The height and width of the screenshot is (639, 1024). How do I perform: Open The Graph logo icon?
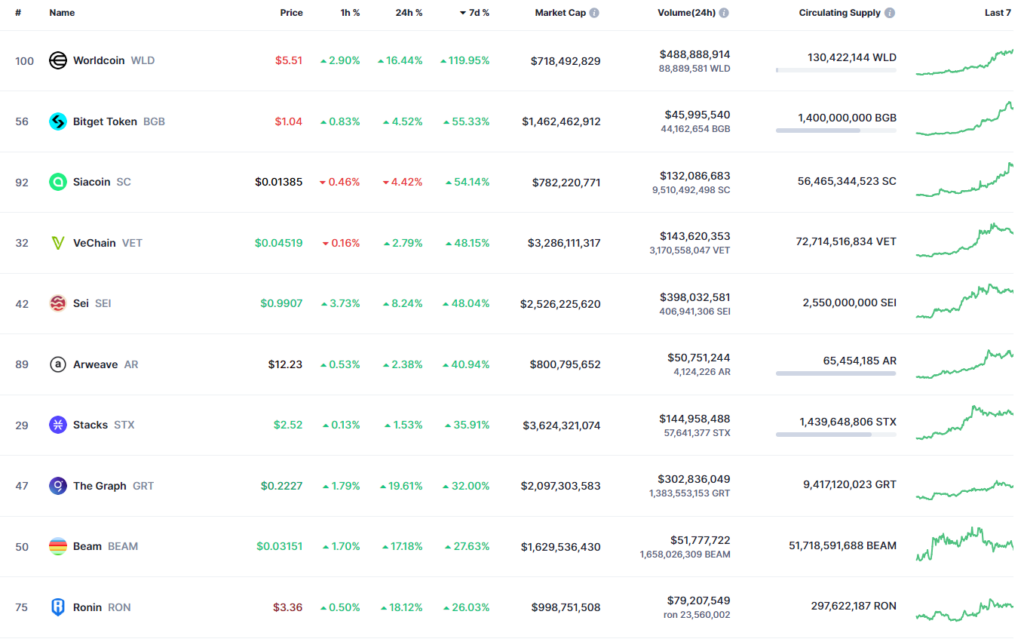coord(57,485)
